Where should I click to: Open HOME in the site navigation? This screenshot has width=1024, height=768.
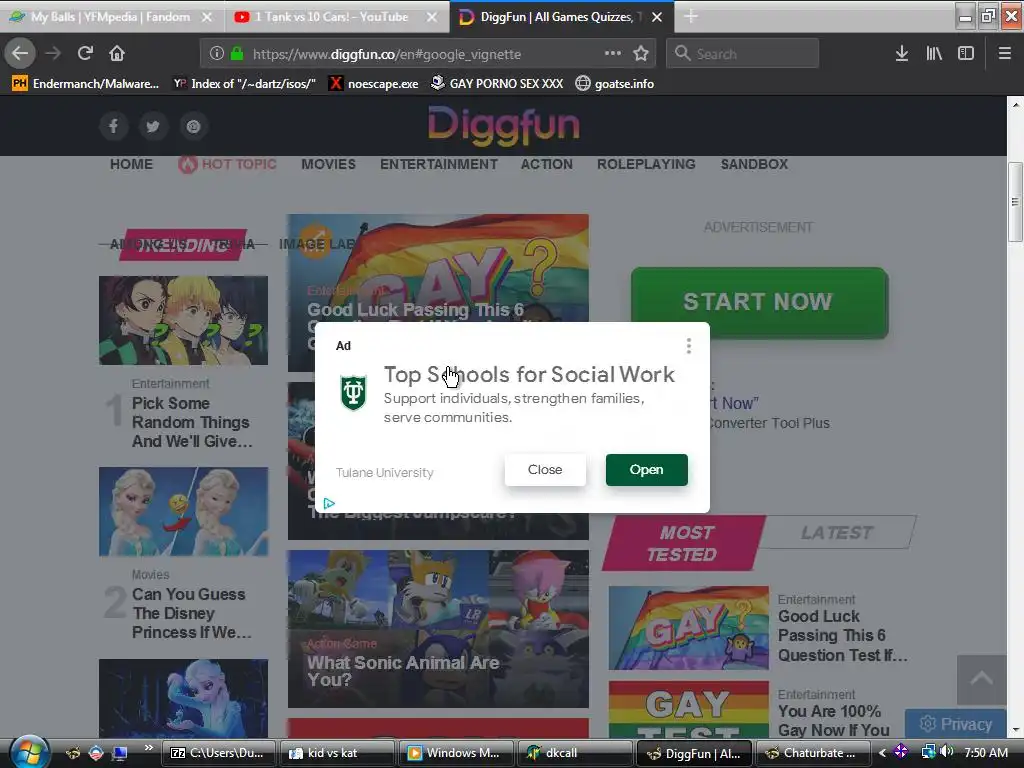pyautogui.click(x=131, y=164)
